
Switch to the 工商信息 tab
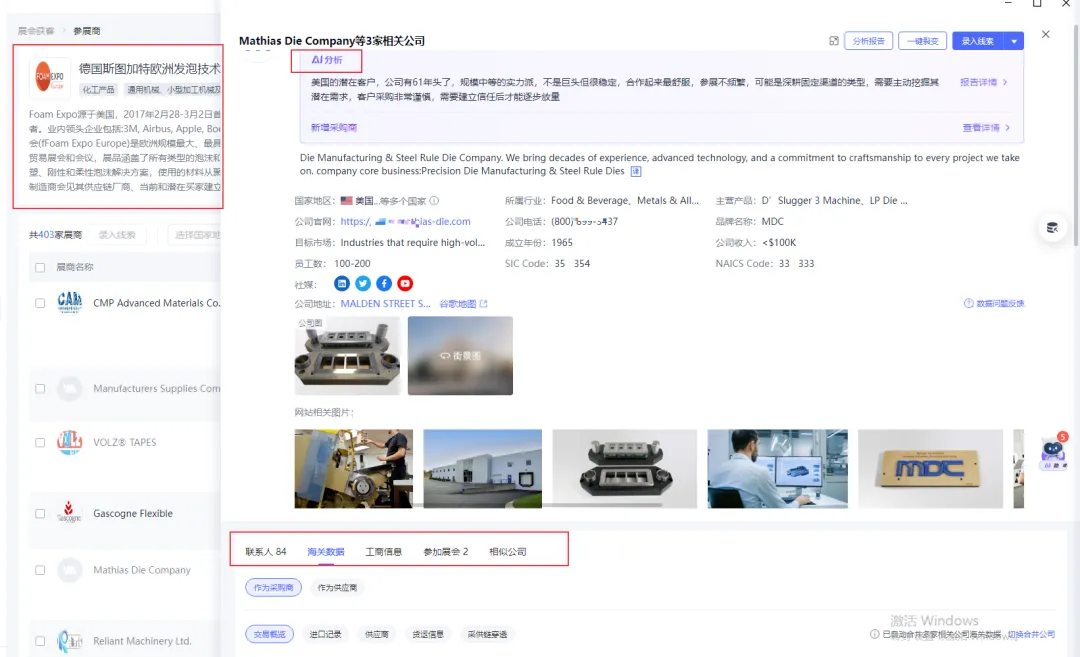(x=384, y=552)
